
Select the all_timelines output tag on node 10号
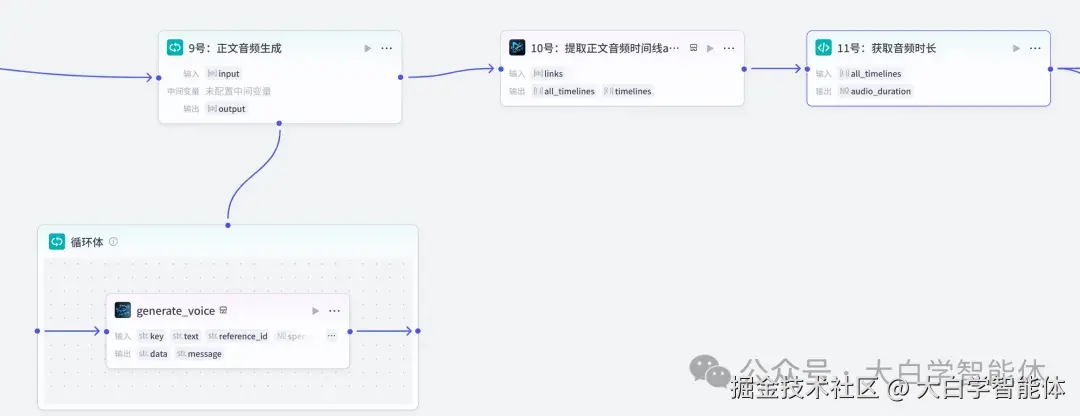click(564, 91)
